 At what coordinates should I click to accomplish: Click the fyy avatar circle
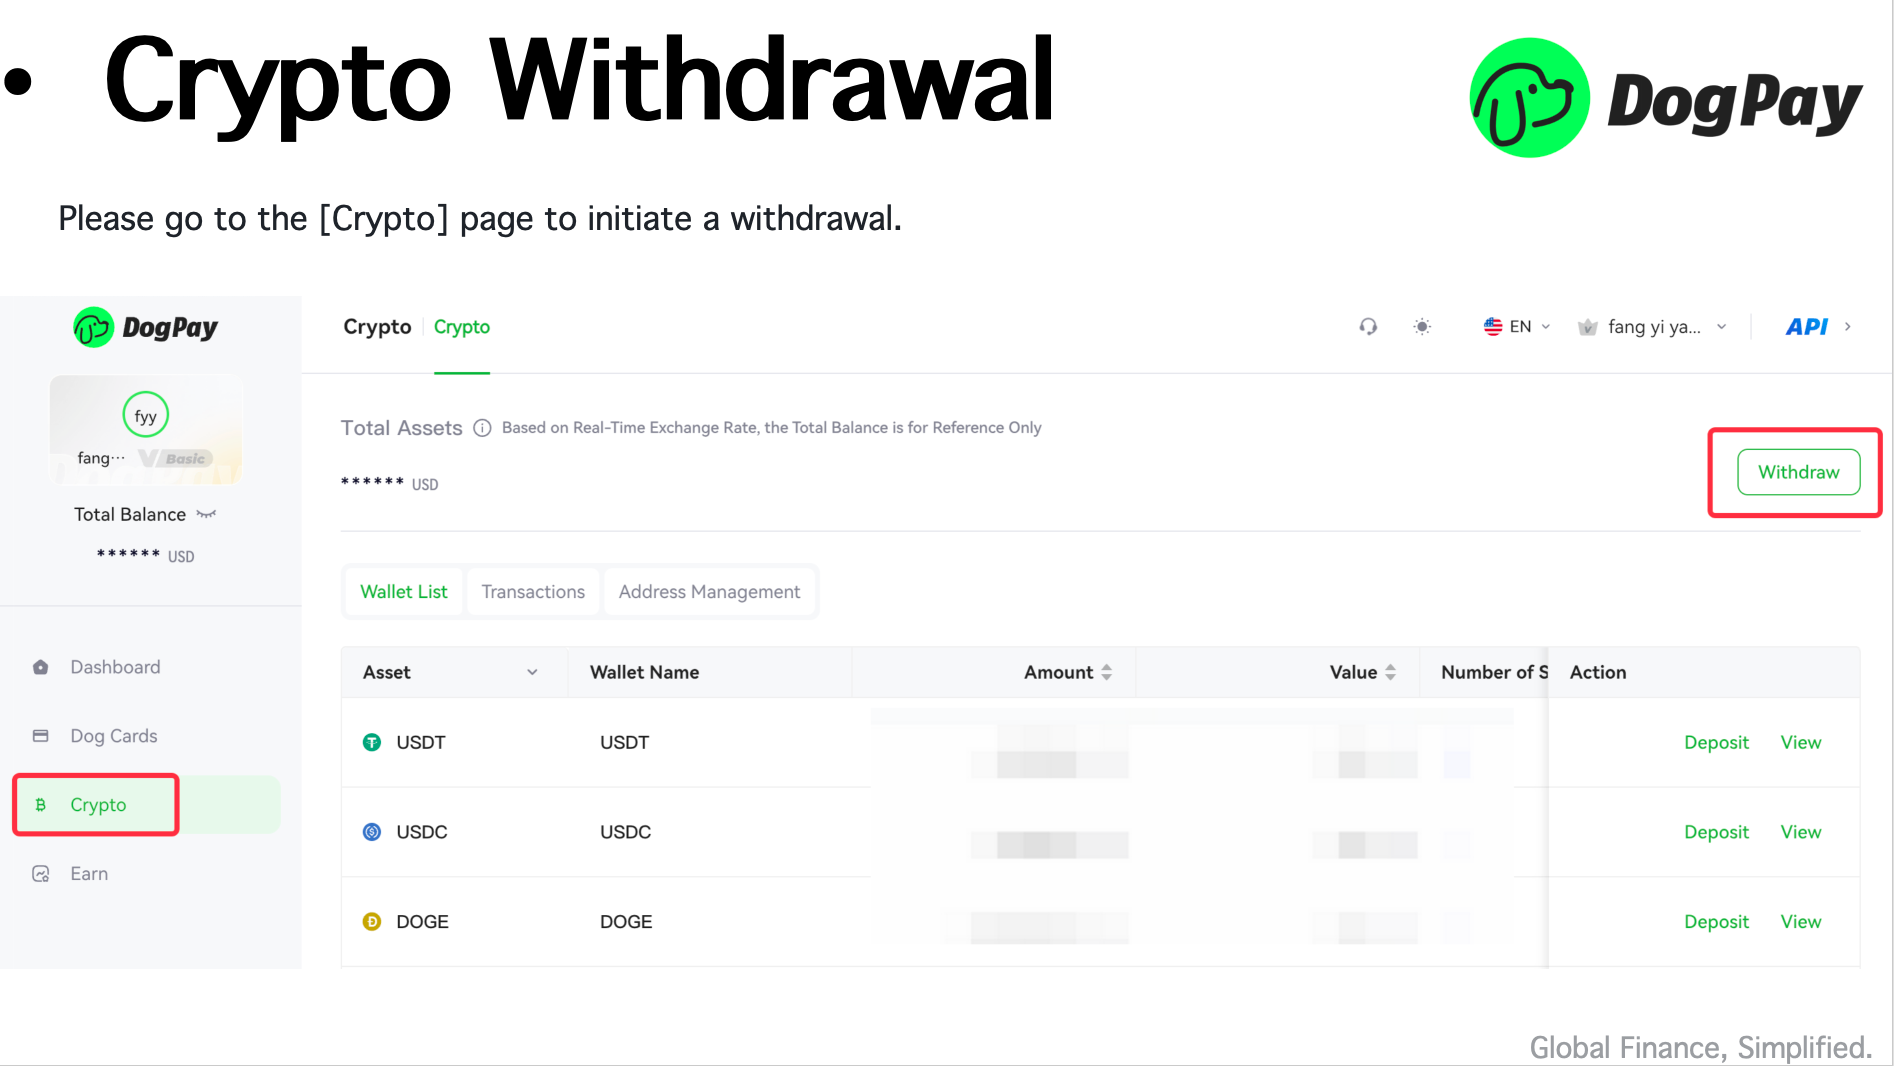(x=146, y=415)
